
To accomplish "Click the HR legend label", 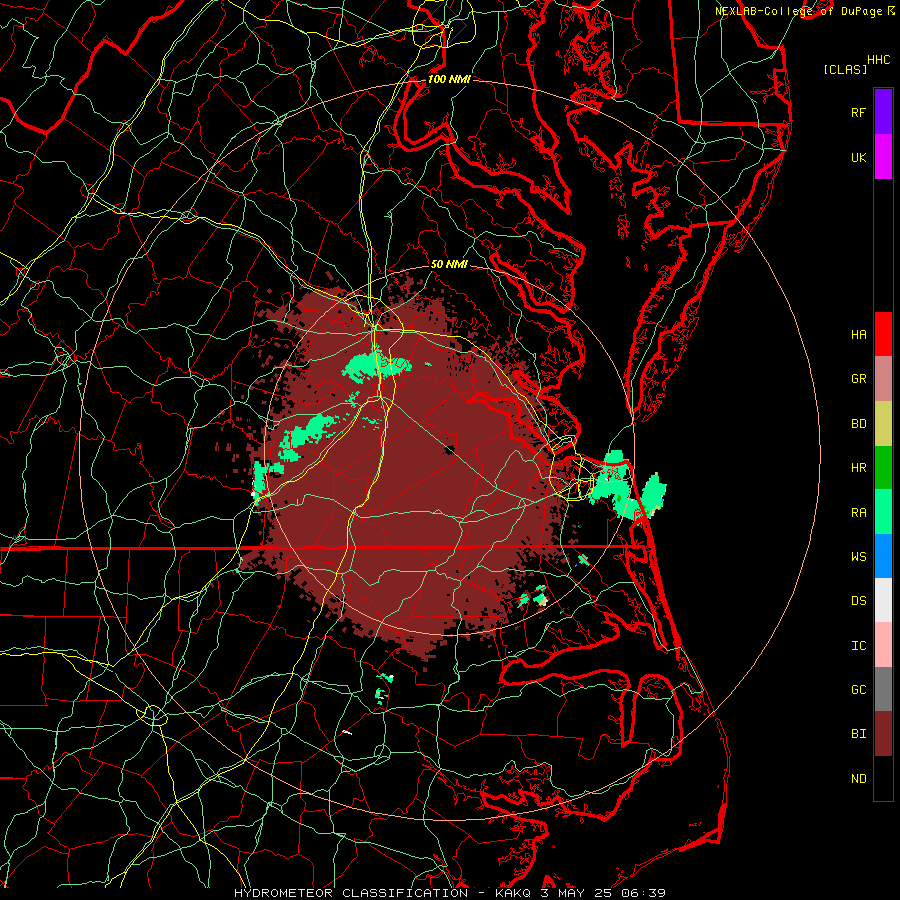I will (x=858, y=468).
